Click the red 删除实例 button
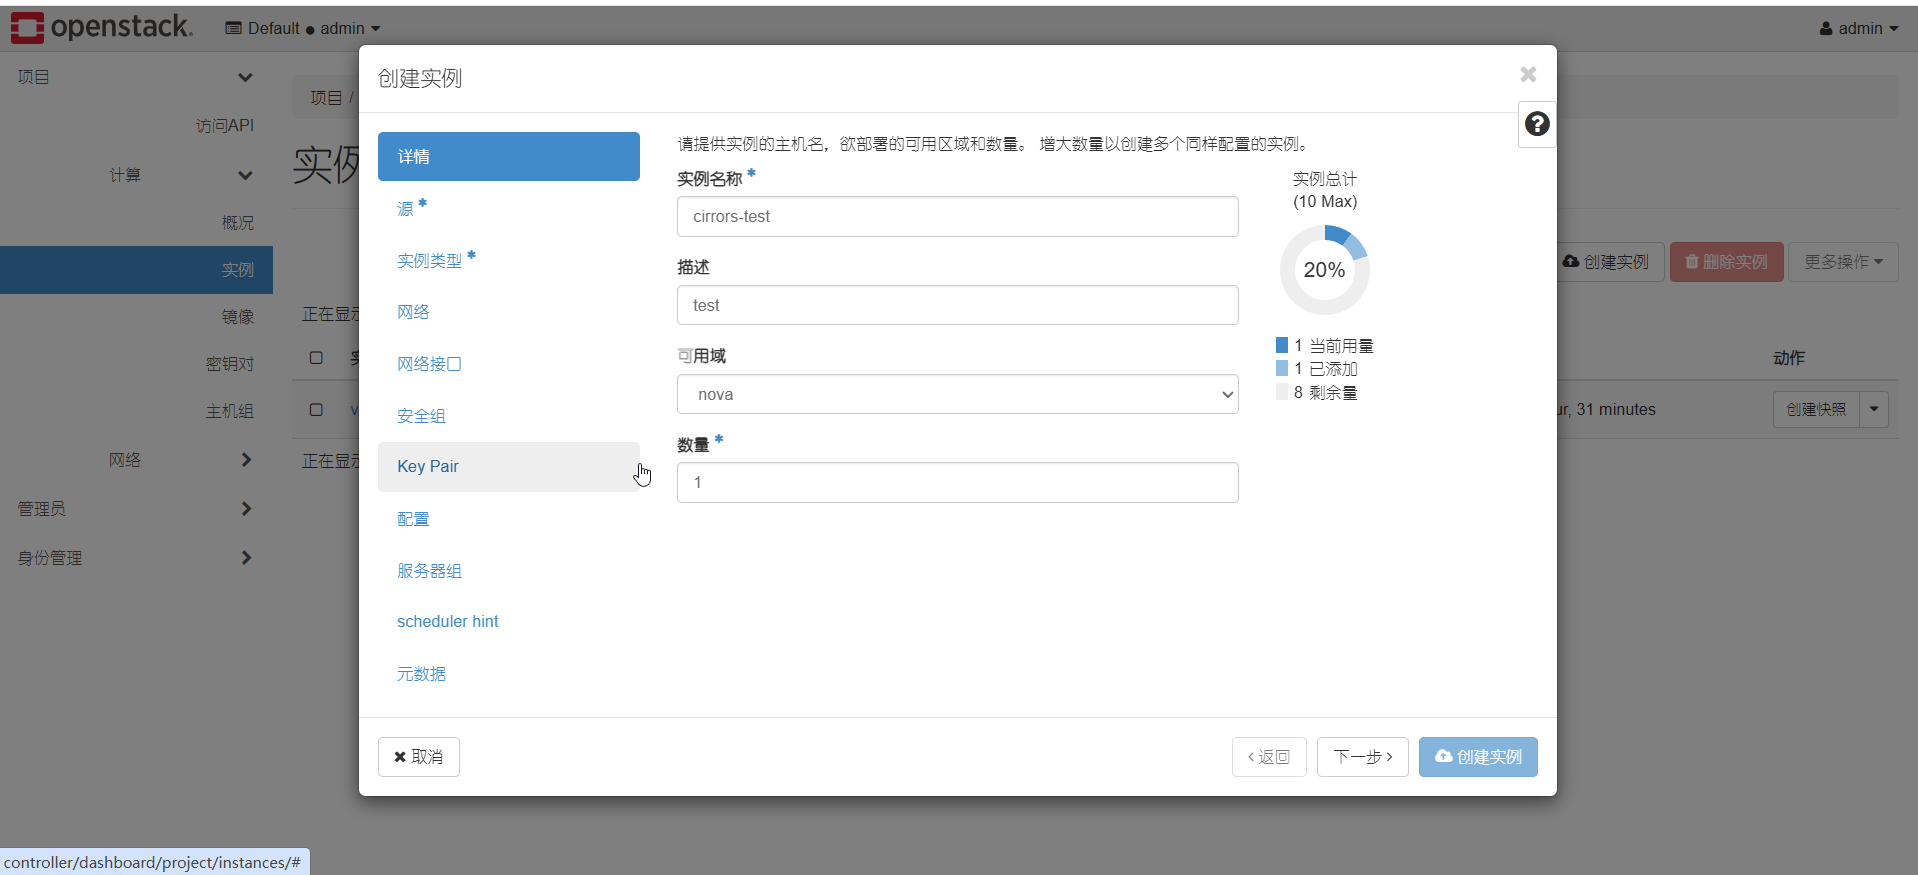Image resolution: width=1918 pixels, height=875 pixels. click(x=1727, y=262)
